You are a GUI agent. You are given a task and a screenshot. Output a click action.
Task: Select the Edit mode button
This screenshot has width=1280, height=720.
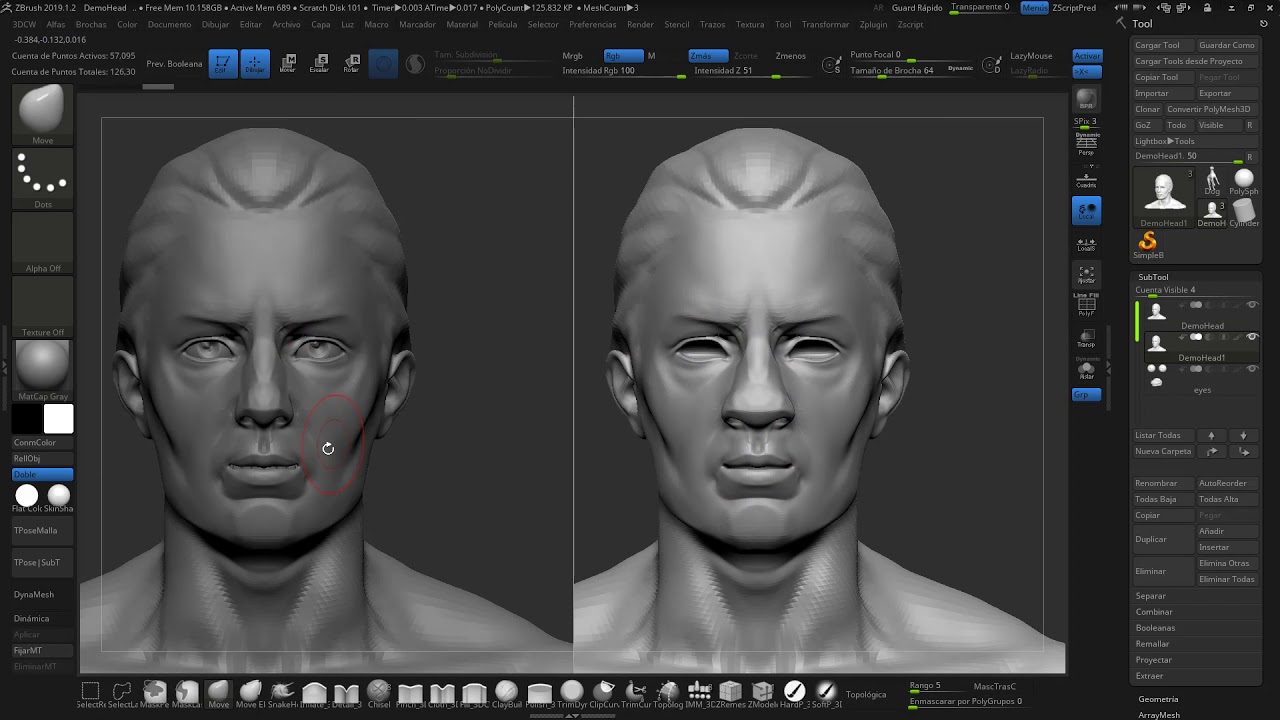coord(223,64)
